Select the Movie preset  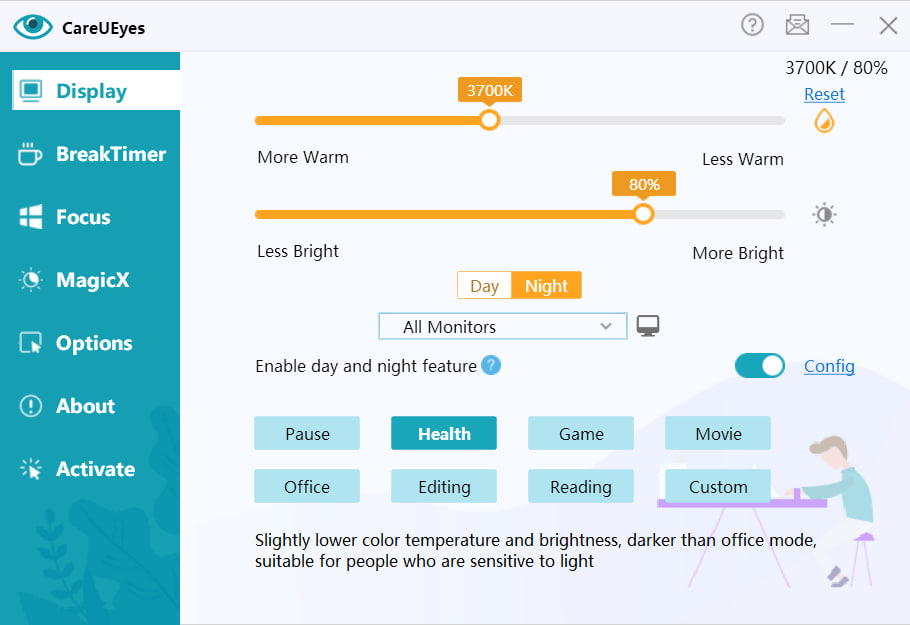point(718,433)
